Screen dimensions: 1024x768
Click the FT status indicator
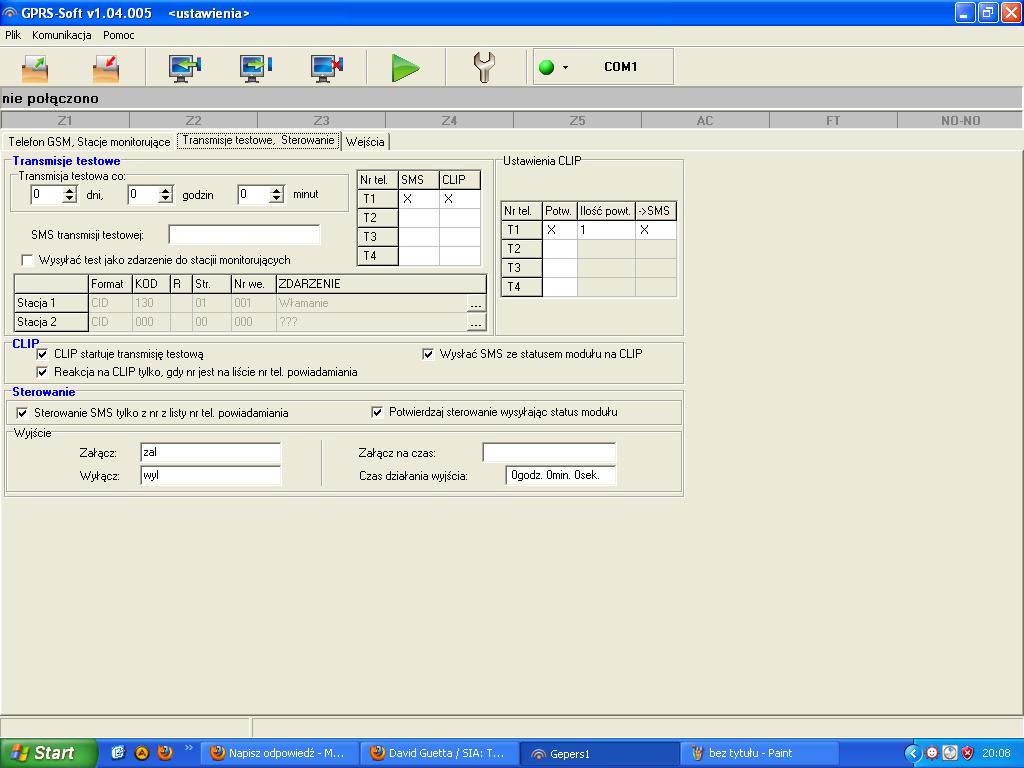[833, 120]
